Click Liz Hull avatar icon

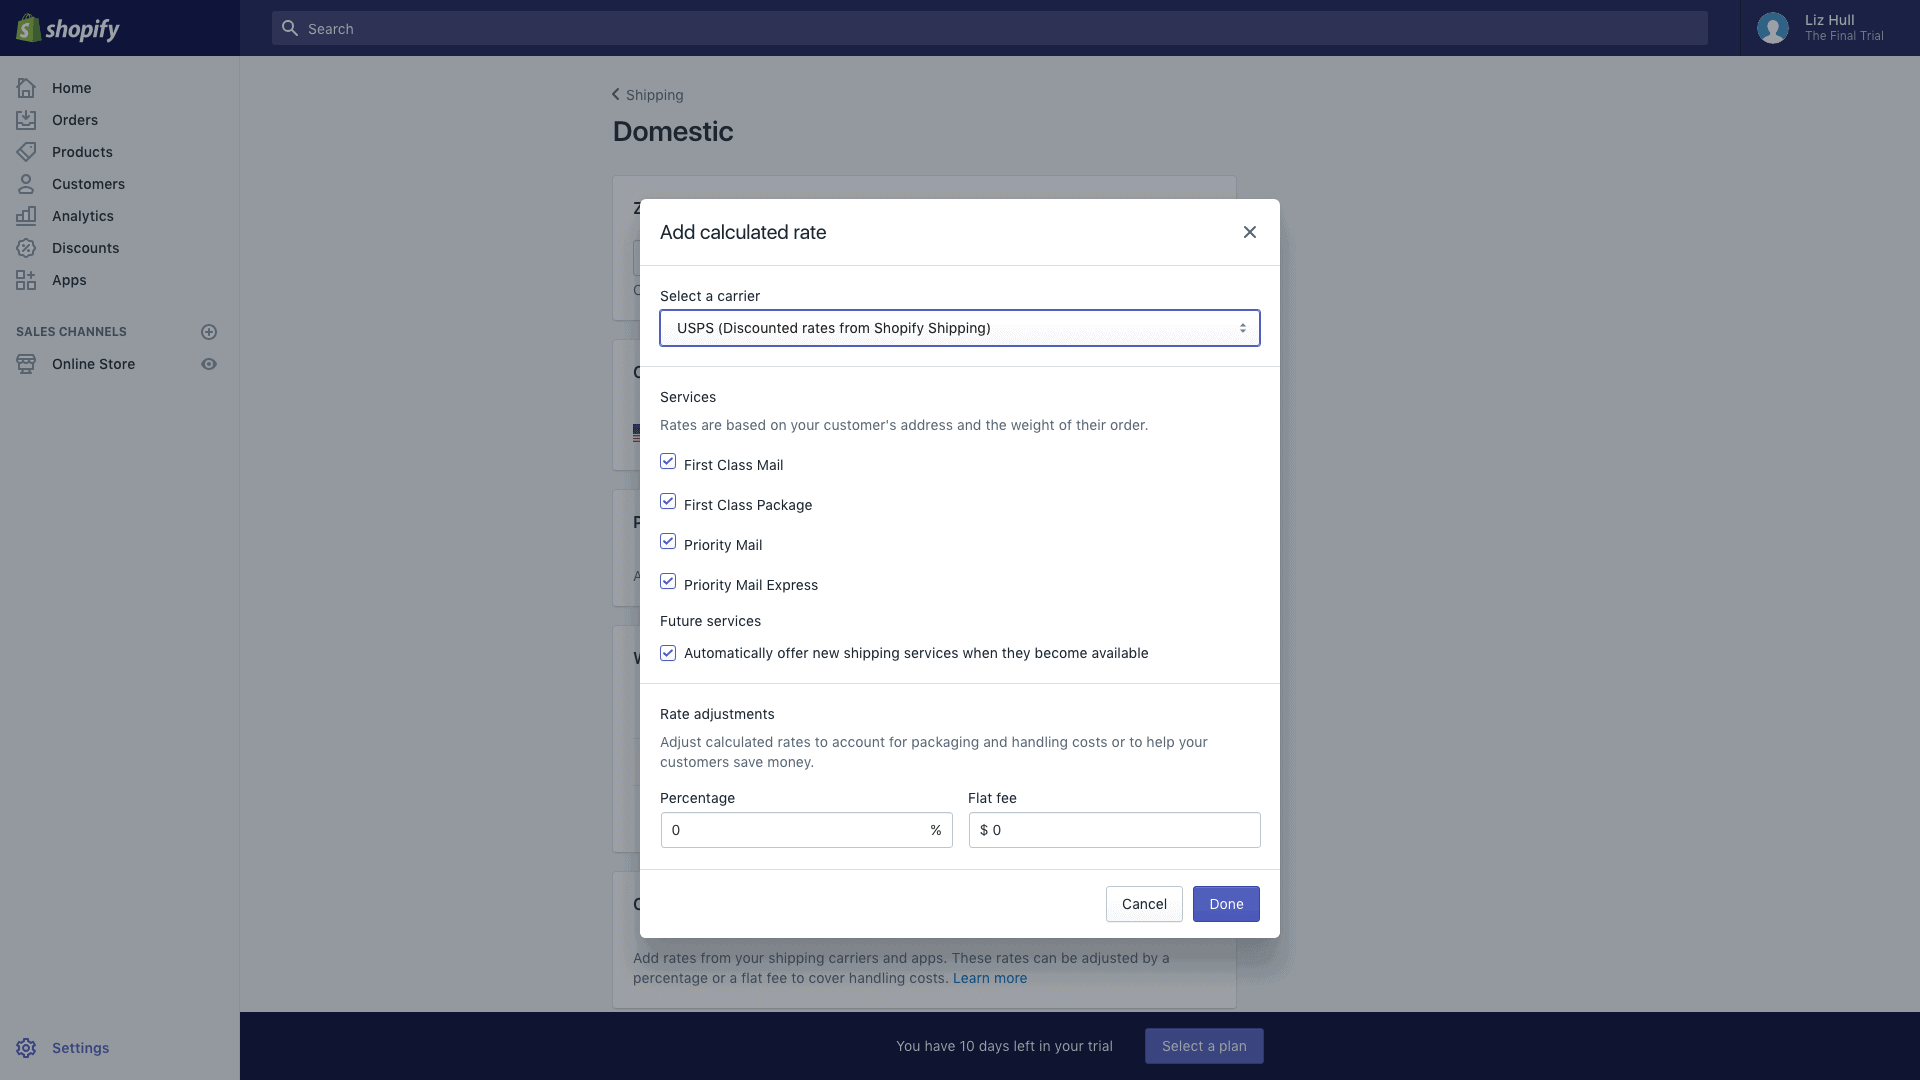[1773, 28]
